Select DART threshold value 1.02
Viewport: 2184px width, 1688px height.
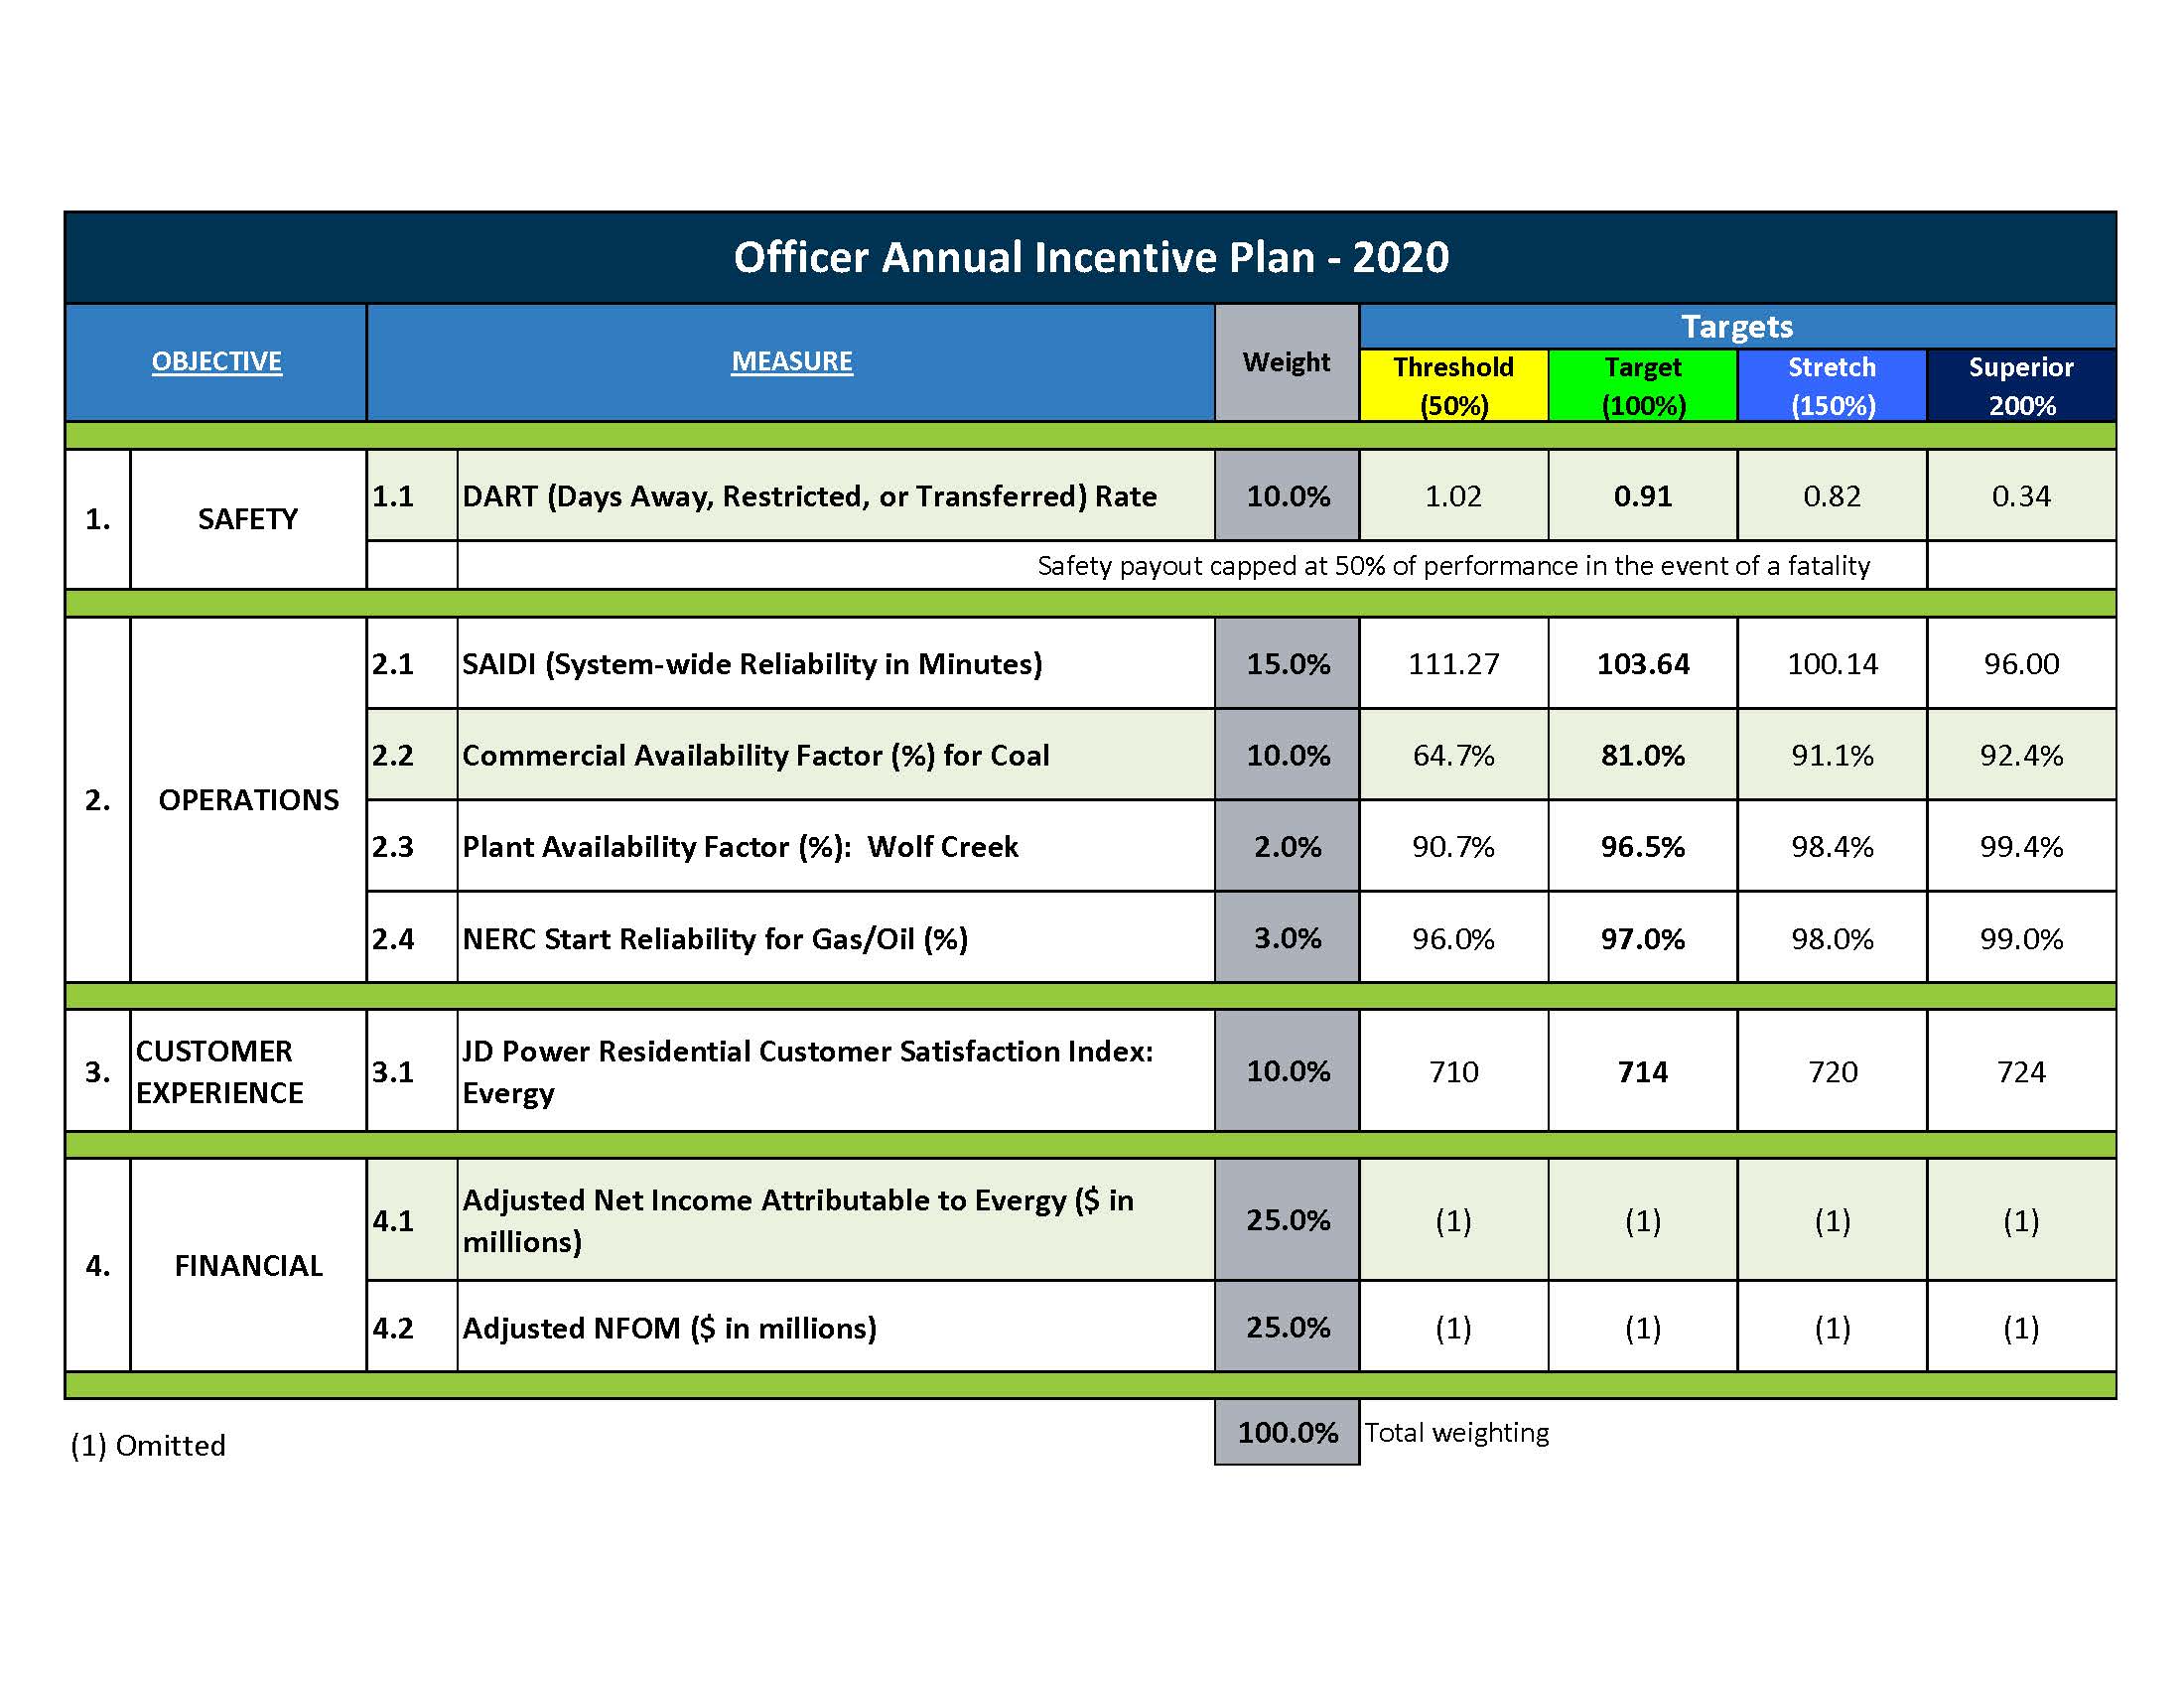pos(1453,496)
